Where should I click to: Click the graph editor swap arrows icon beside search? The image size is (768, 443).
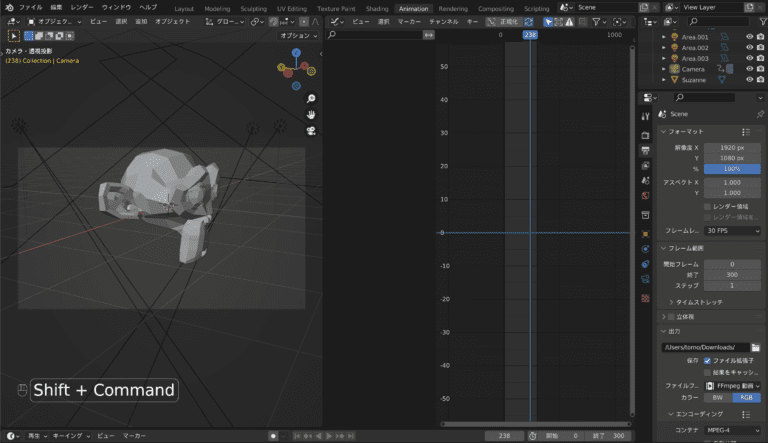click(429, 35)
